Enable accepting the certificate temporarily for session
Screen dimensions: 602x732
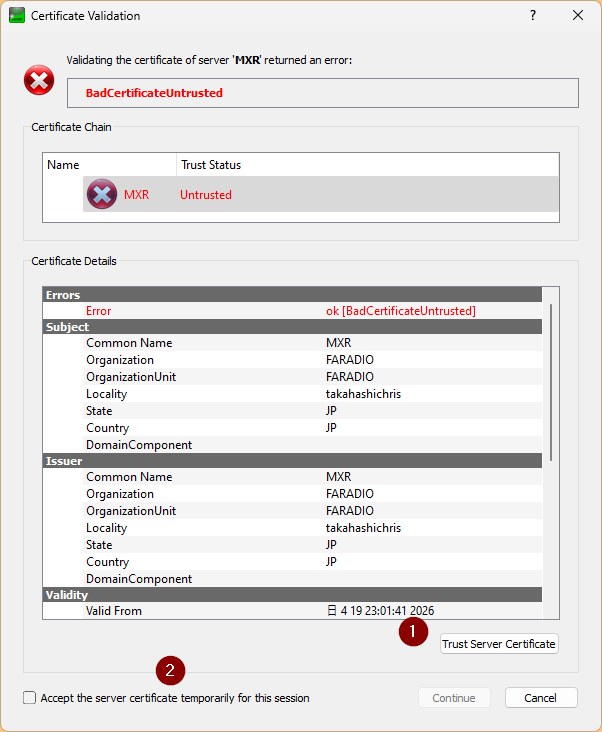click(29, 697)
